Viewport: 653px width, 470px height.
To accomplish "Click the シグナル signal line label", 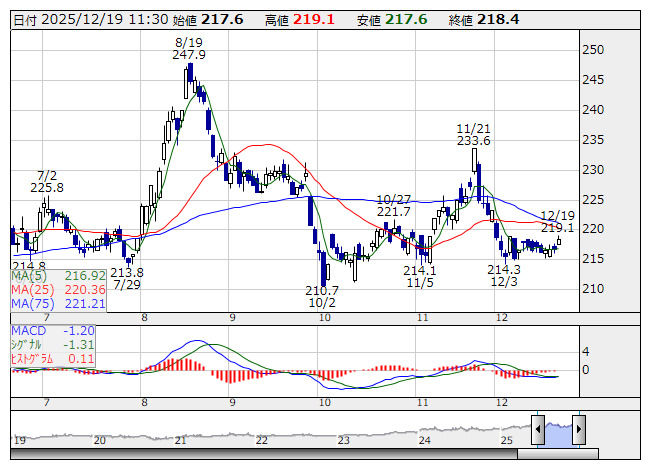I will coord(28,344).
